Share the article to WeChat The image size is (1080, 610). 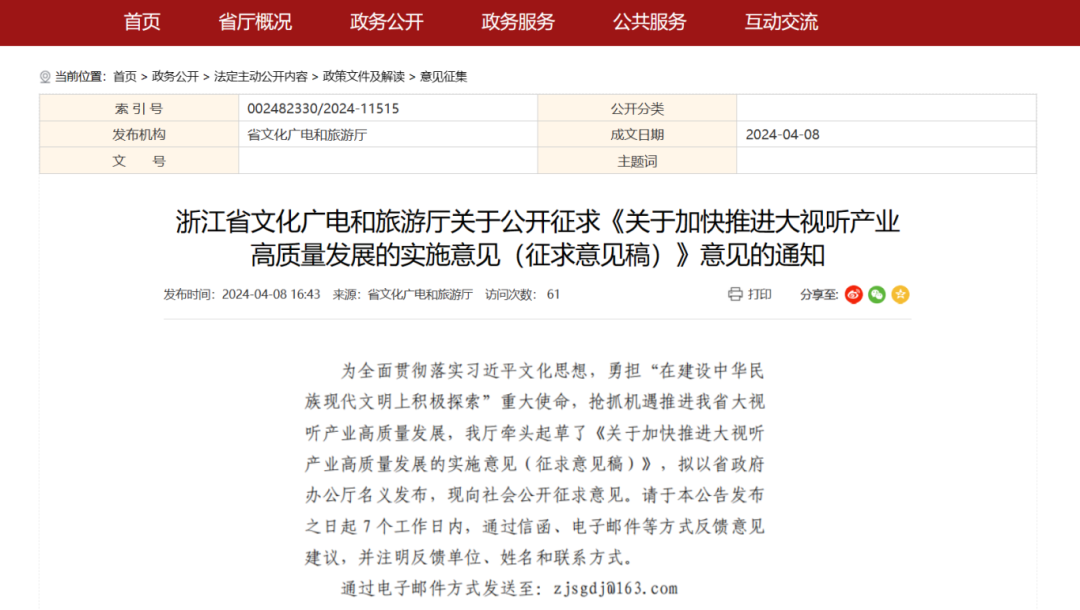[877, 294]
